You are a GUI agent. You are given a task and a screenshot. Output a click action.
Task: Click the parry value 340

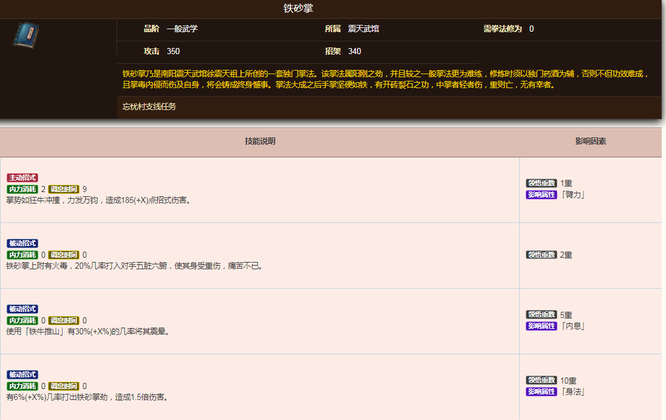[x=355, y=51]
